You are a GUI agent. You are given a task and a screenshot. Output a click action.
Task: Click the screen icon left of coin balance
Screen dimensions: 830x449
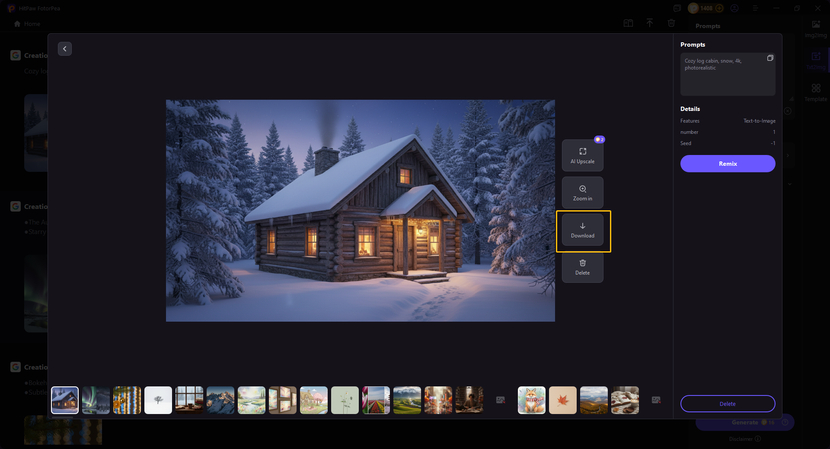click(677, 8)
